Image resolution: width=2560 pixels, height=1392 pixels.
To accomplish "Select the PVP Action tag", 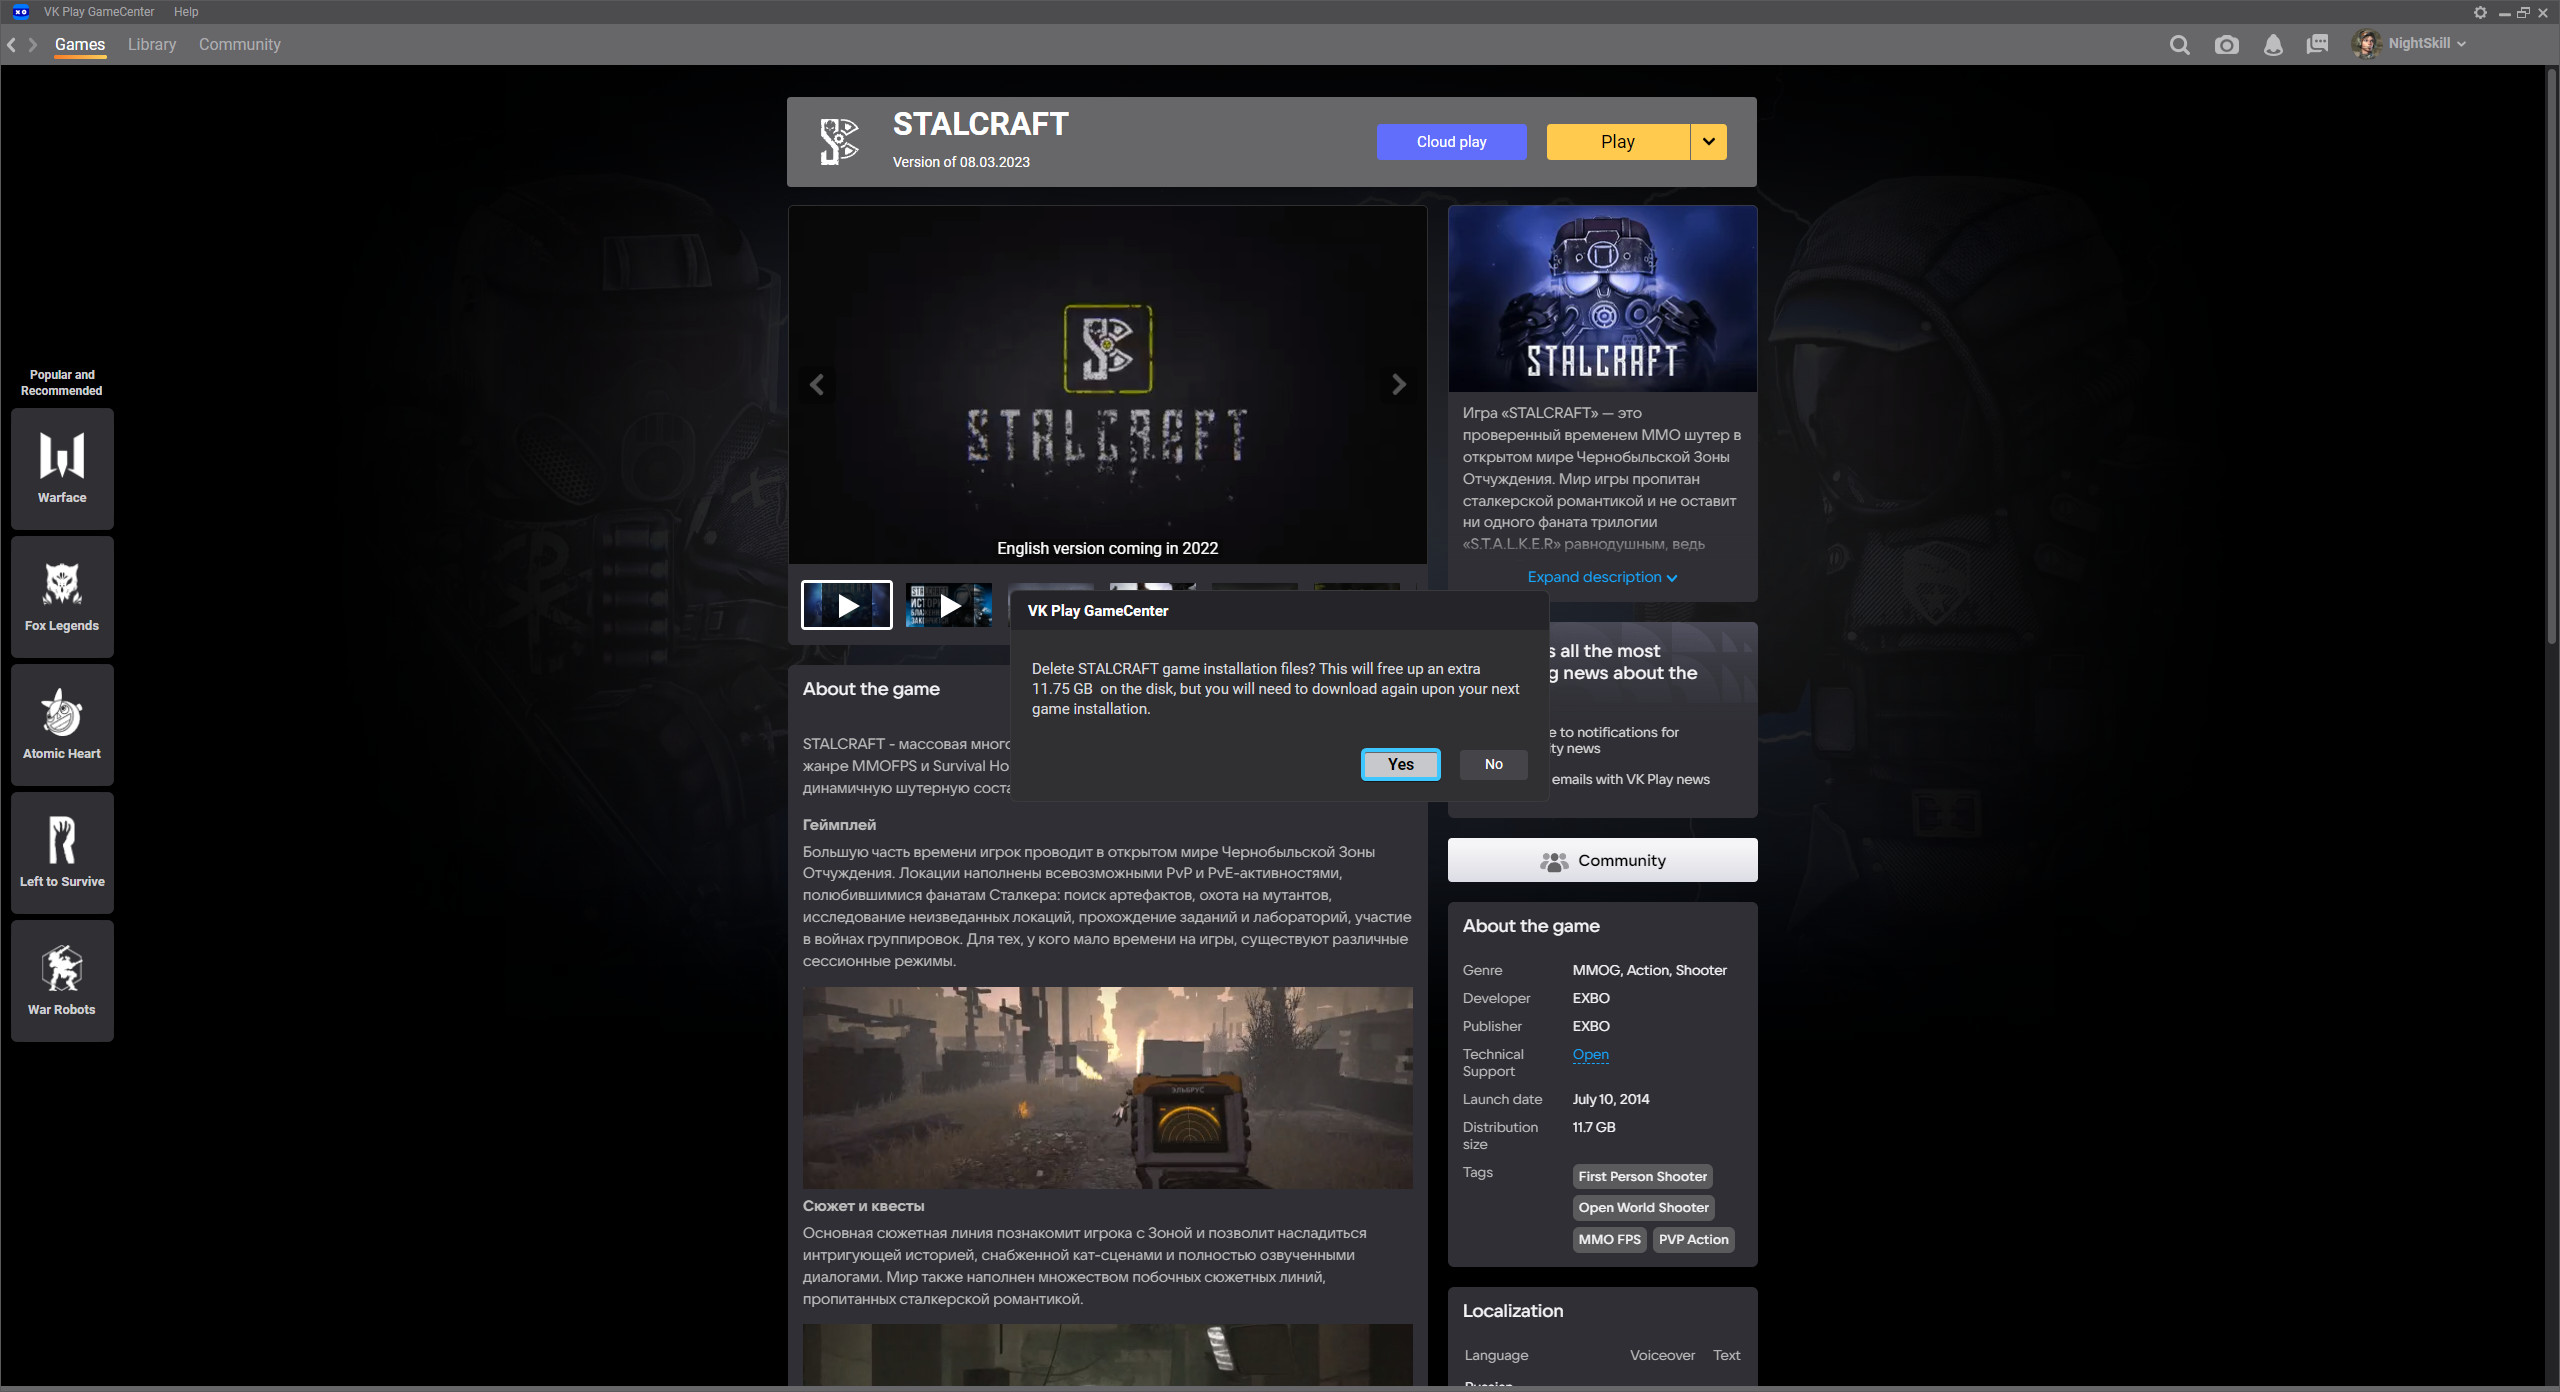I will pyautogui.click(x=1693, y=1240).
